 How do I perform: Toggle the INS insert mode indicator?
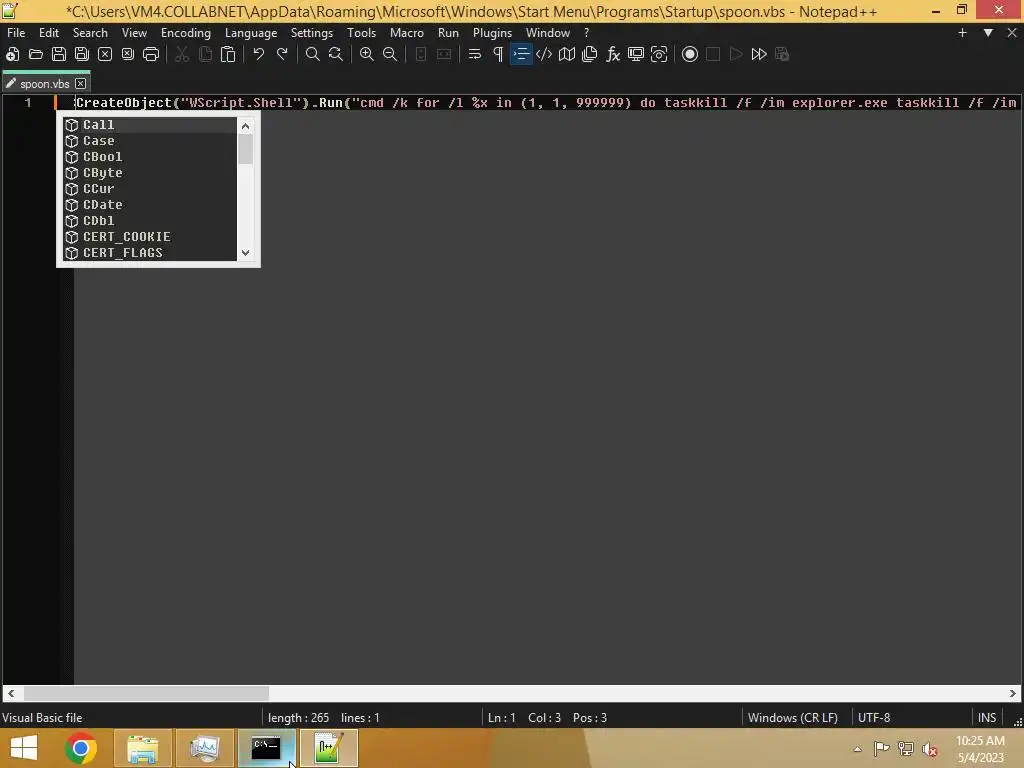pos(987,718)
